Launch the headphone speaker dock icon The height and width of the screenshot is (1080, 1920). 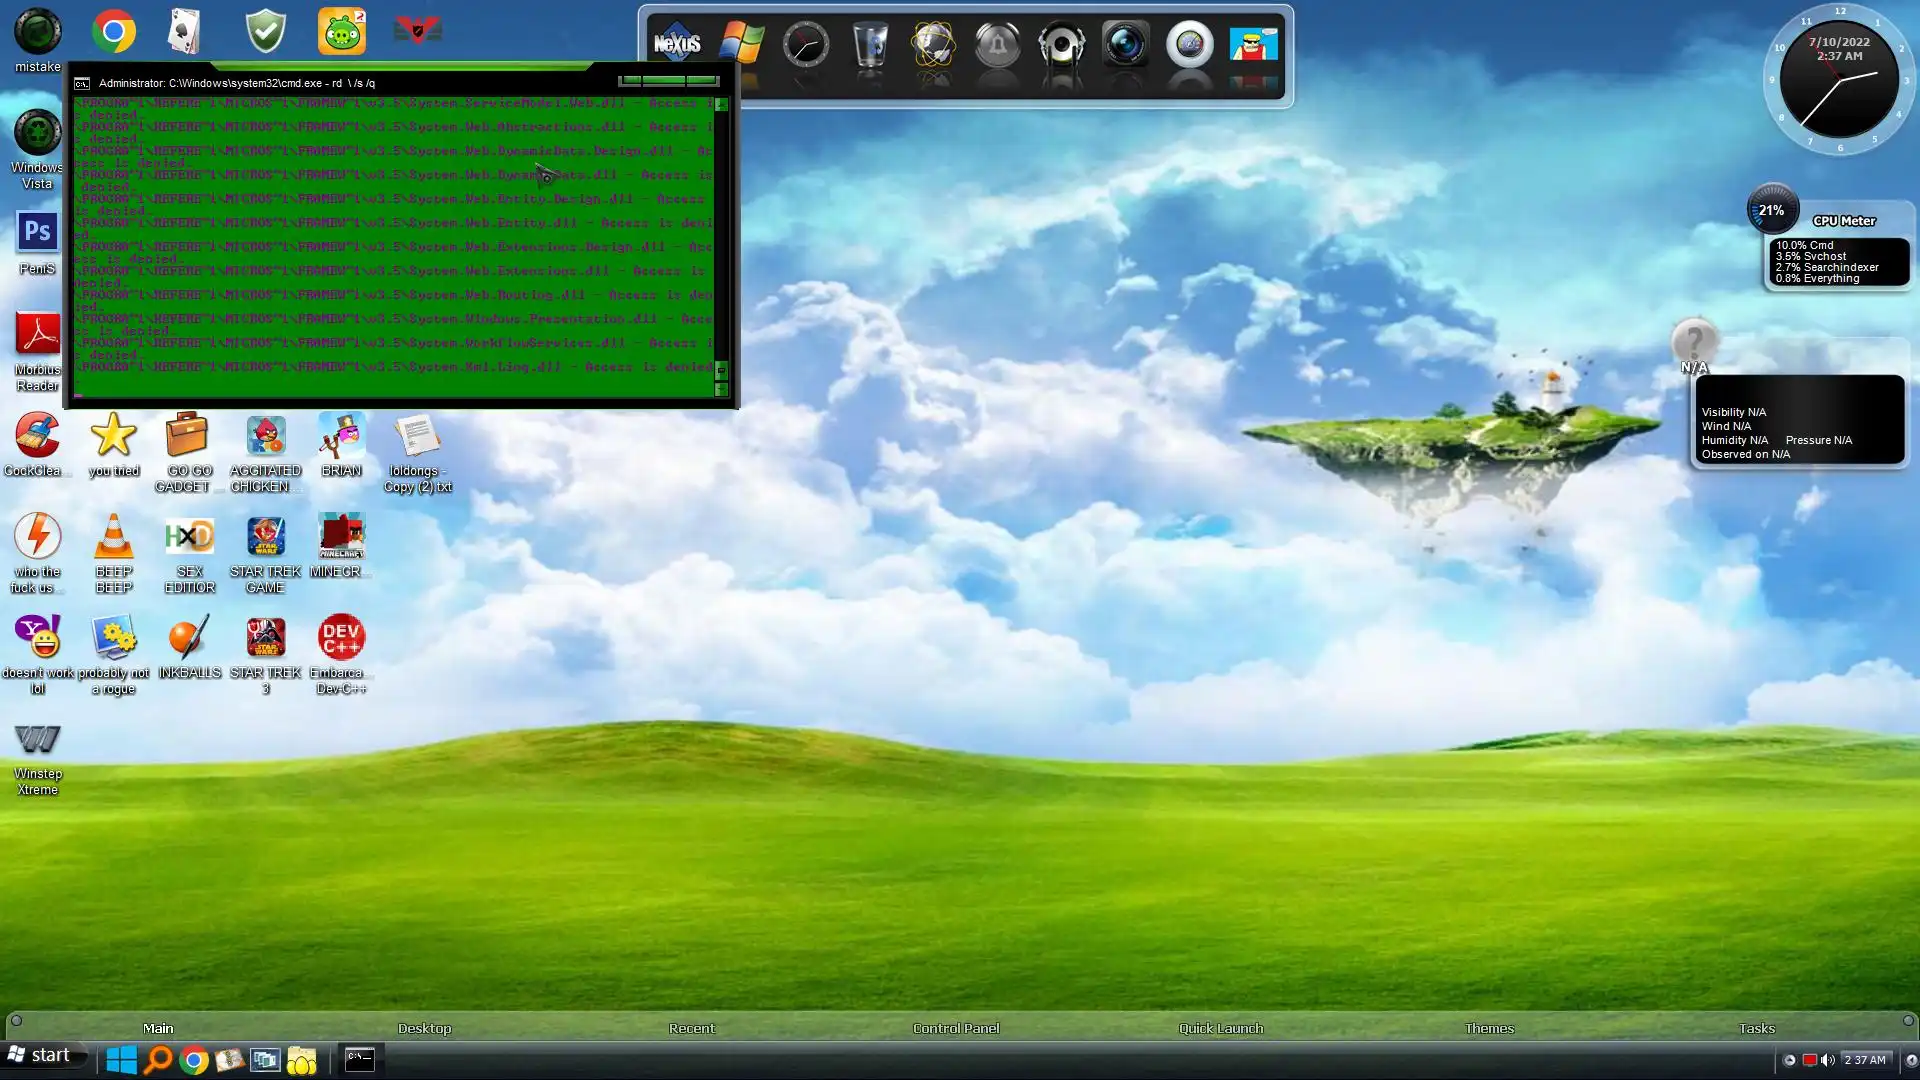pyautogui.click(x=1061, y=45)
